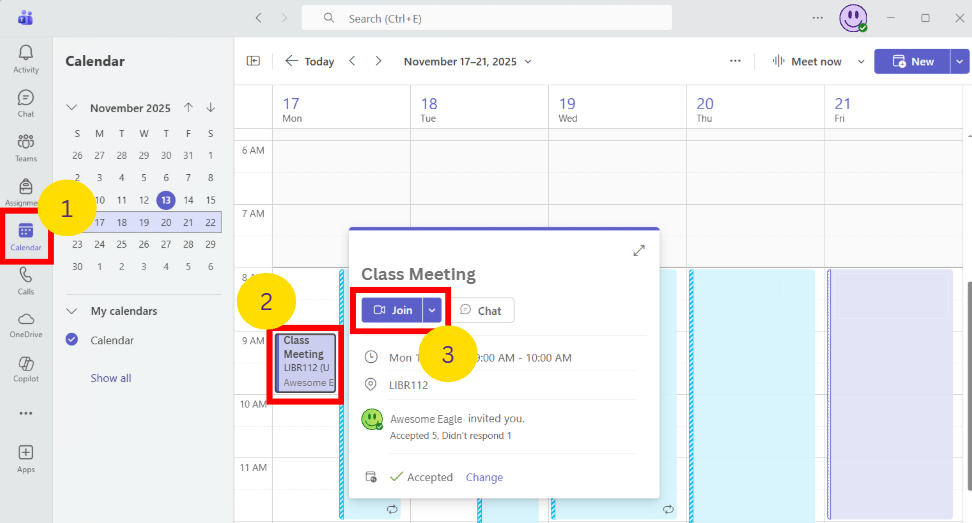972x523 pixels.
Task: Collapse the My calendars section
Action: [x=72, y=311]
